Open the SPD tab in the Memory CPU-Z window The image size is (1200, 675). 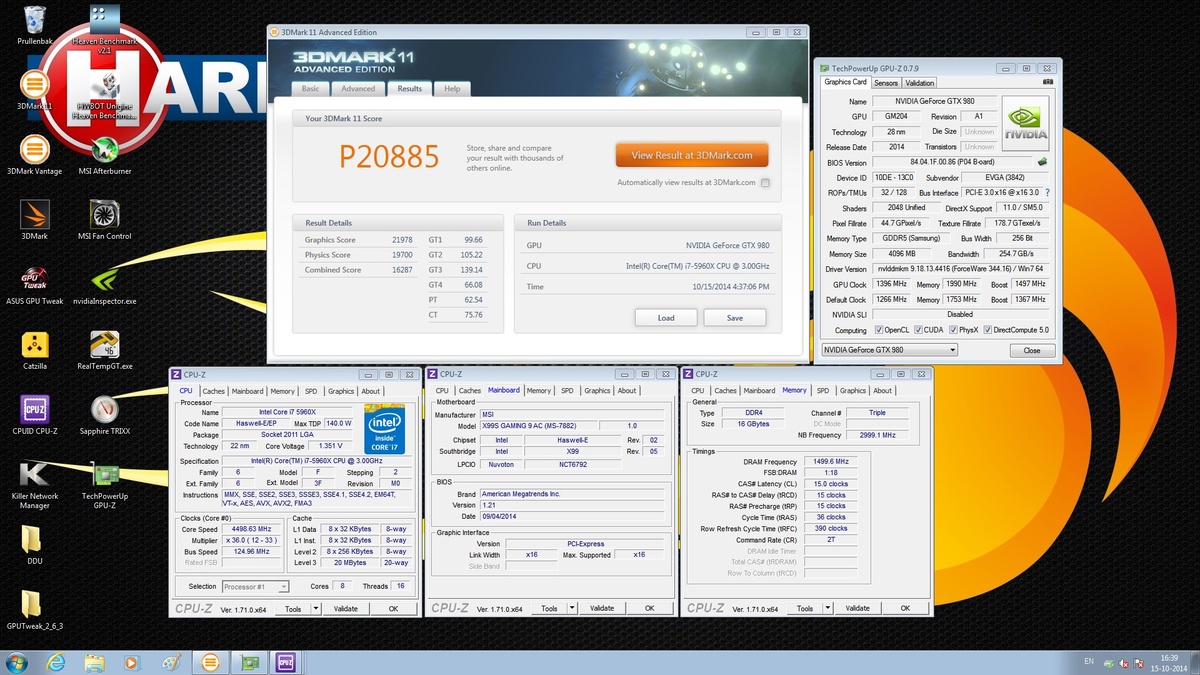click(822, 391)
